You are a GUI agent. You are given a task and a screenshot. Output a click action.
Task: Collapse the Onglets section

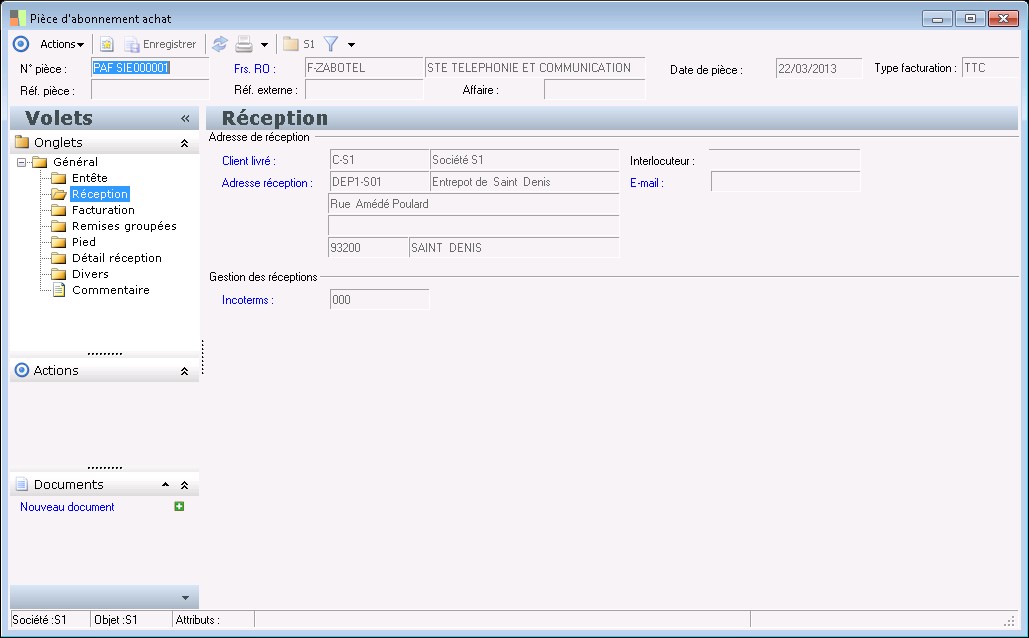pos(184,142)
